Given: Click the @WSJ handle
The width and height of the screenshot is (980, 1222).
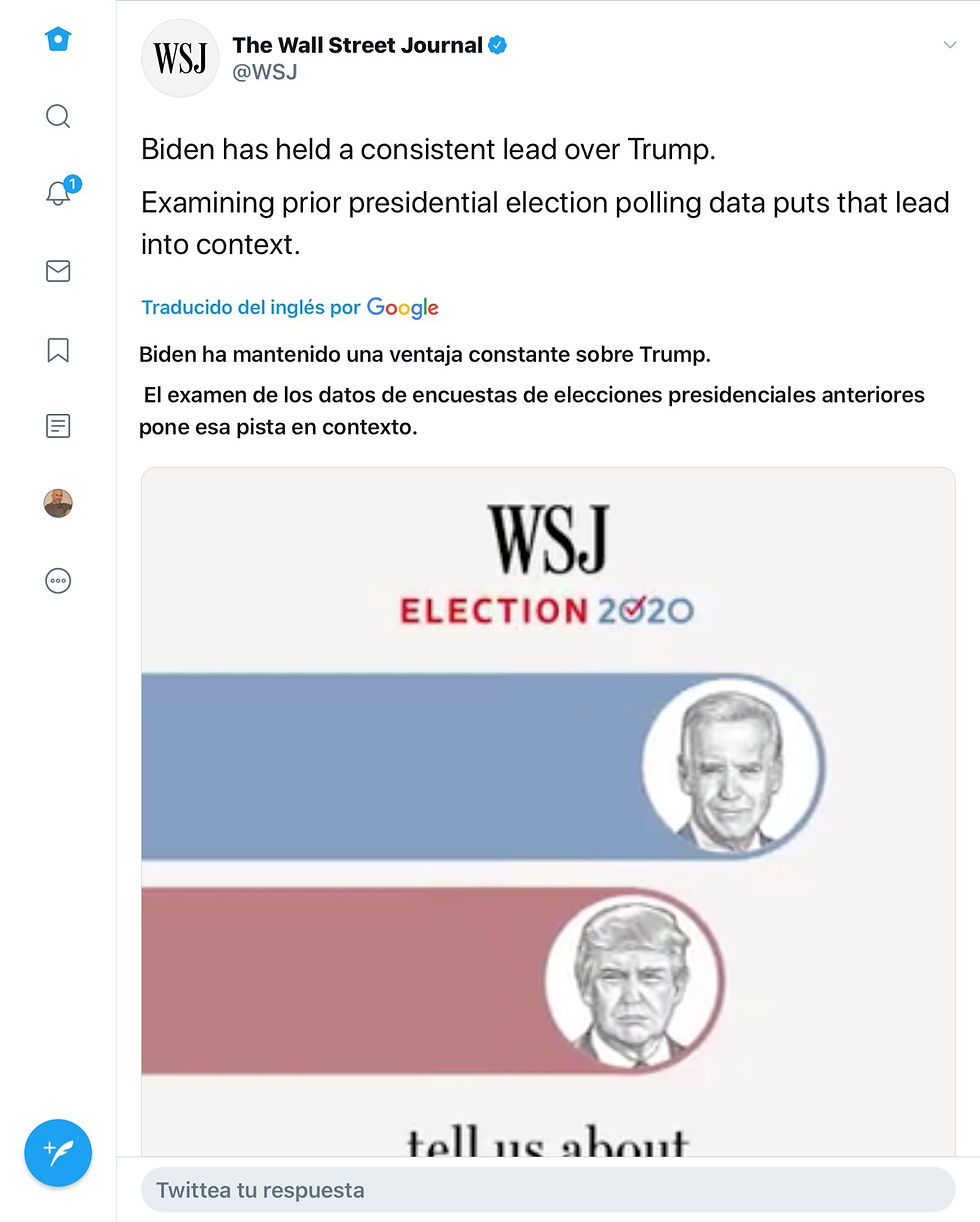Looking at the screenshot, I should [x=264, y=72].
